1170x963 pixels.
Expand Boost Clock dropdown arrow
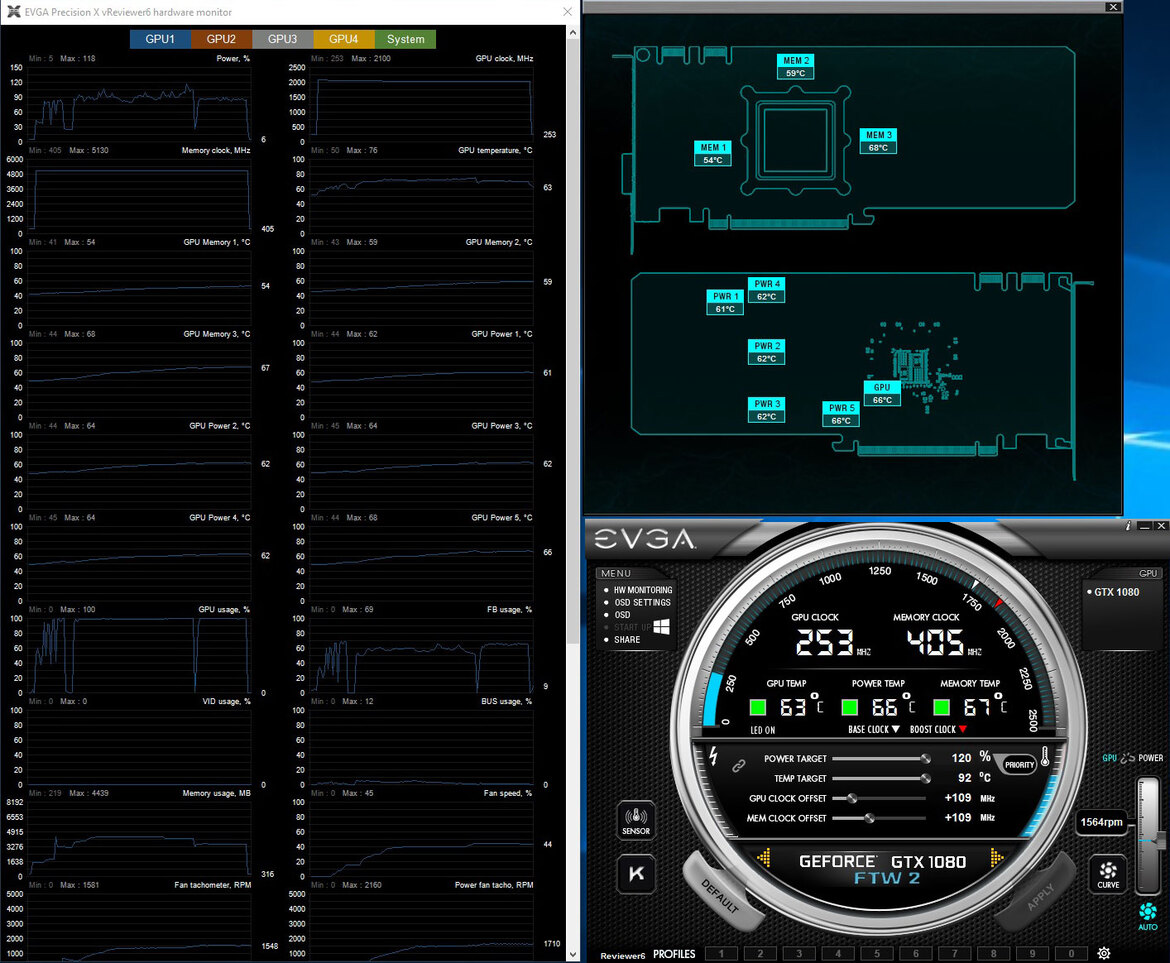coord(963,729)
